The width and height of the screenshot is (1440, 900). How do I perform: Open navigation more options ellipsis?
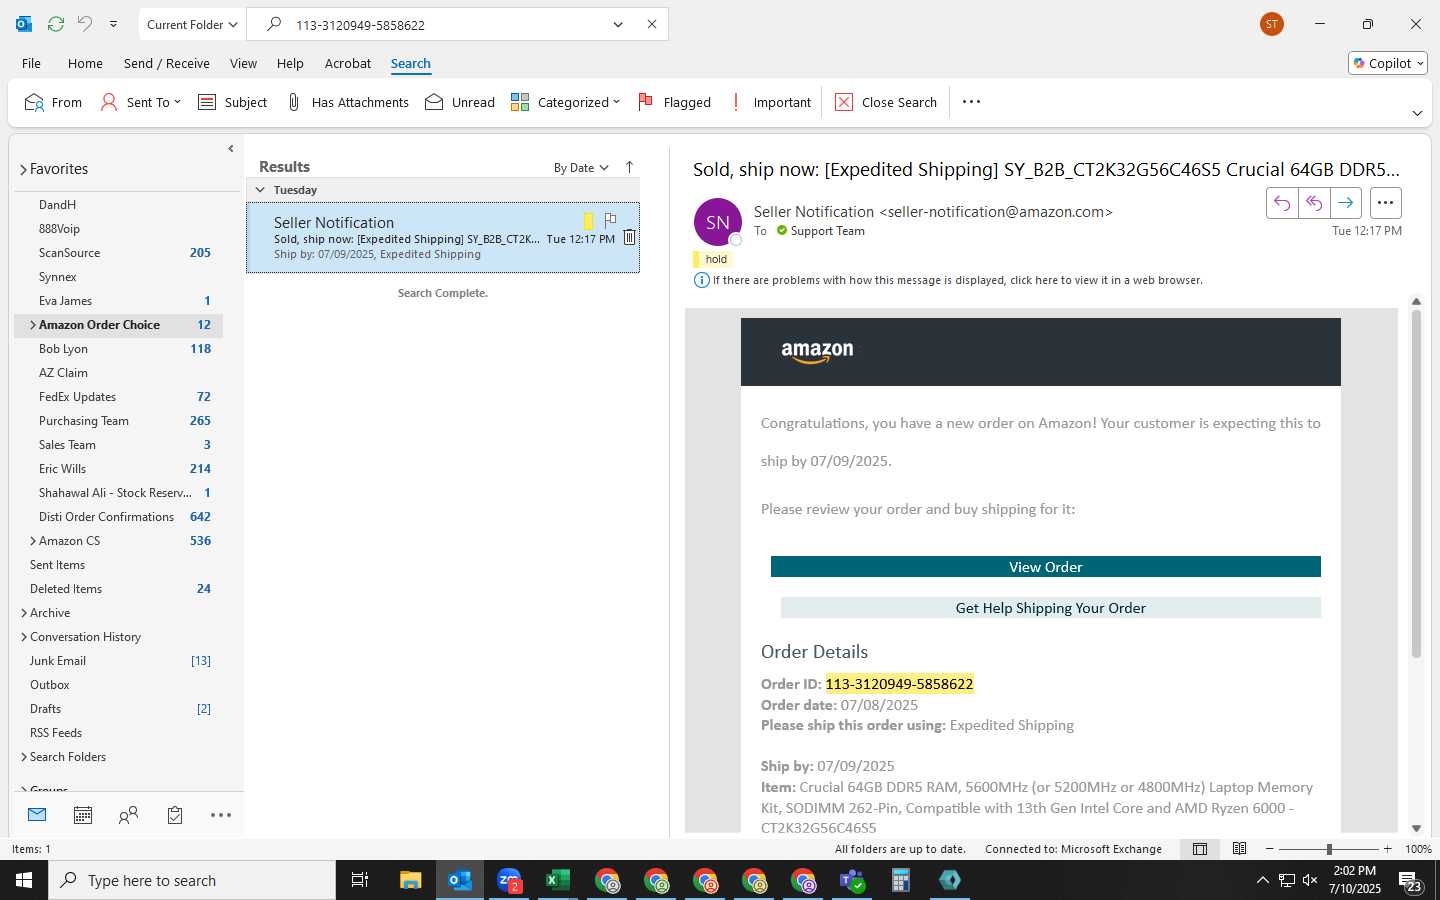pyautogui.click(x=221, y=815)
